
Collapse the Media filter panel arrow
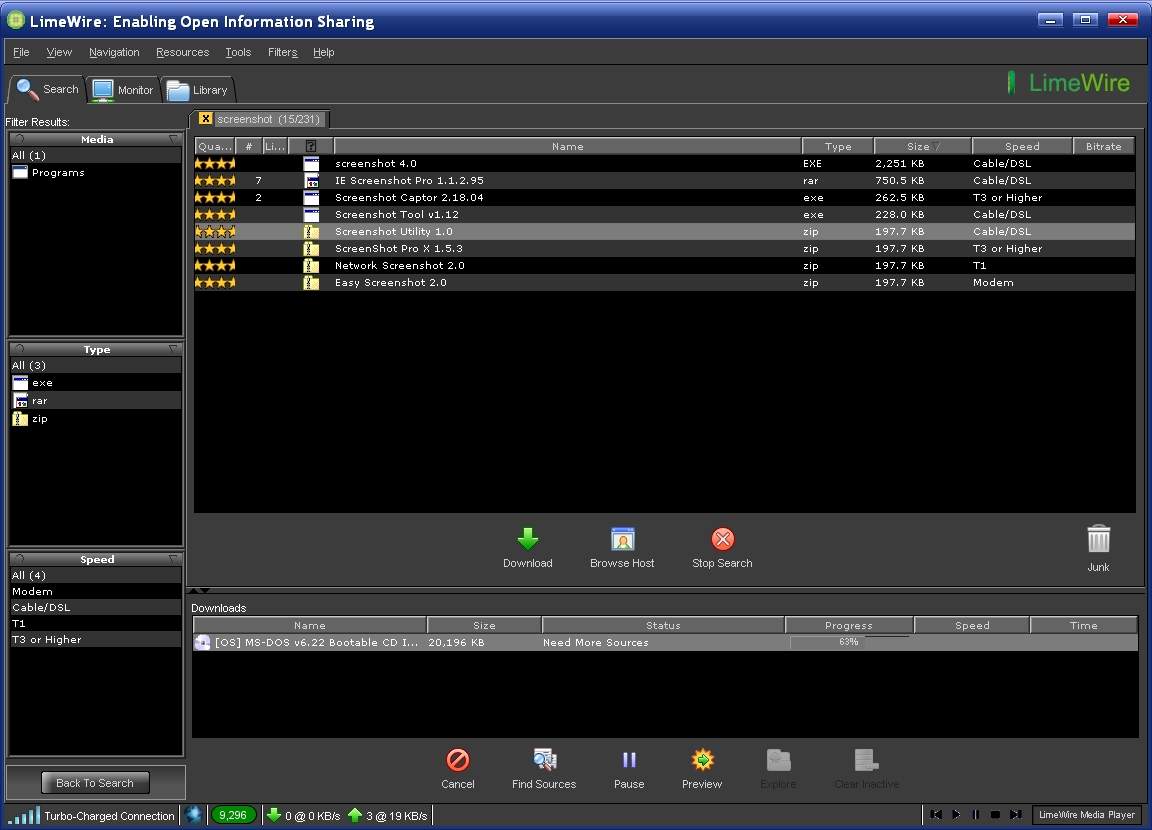pyautogui.click(x=173, y=139)
